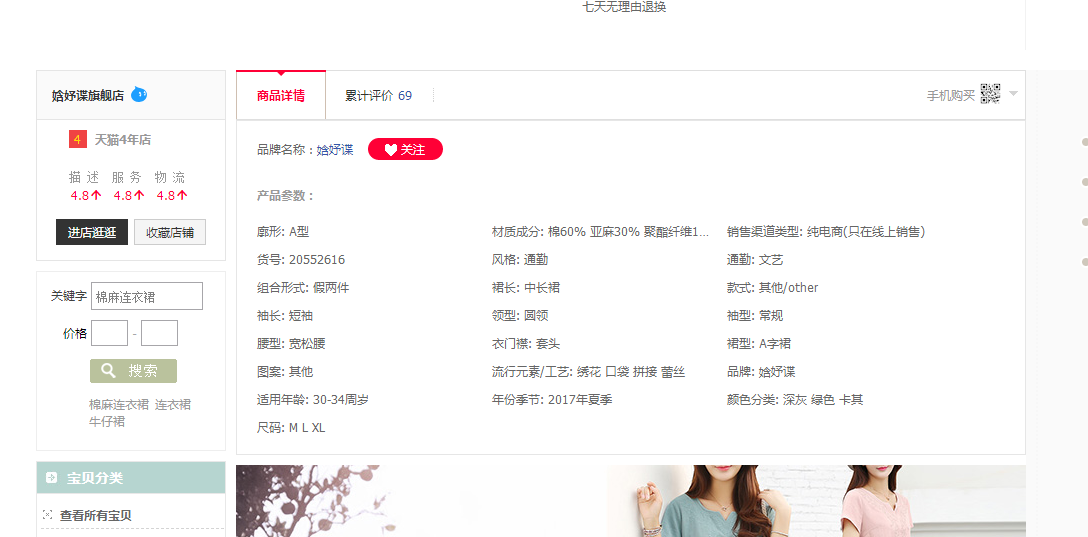
Task: Open the 查看所有宝贝 category link
Action: click(96, 515)
